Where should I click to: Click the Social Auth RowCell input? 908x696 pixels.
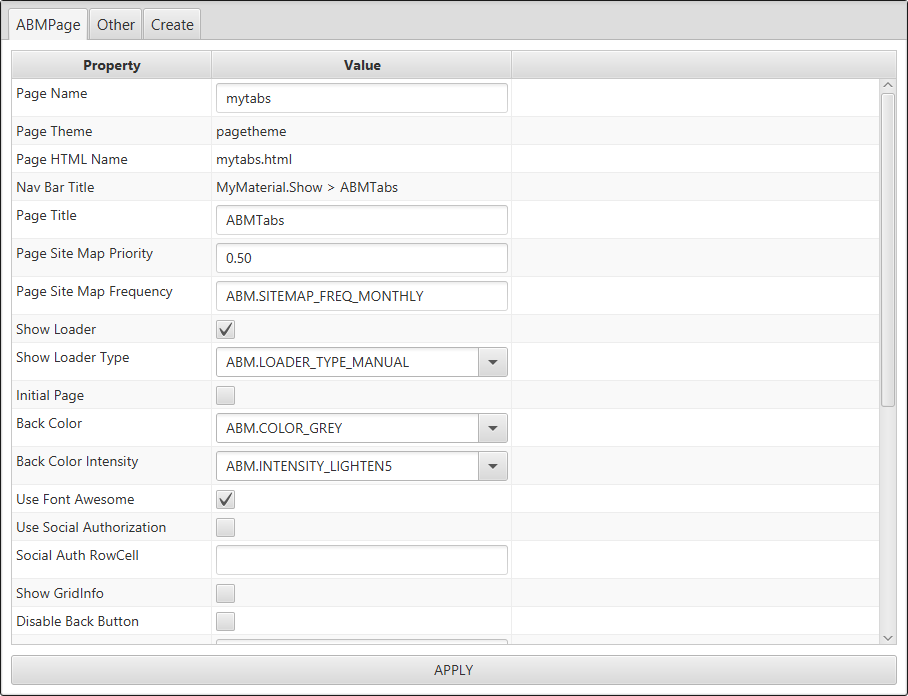[x=361, y=560]
